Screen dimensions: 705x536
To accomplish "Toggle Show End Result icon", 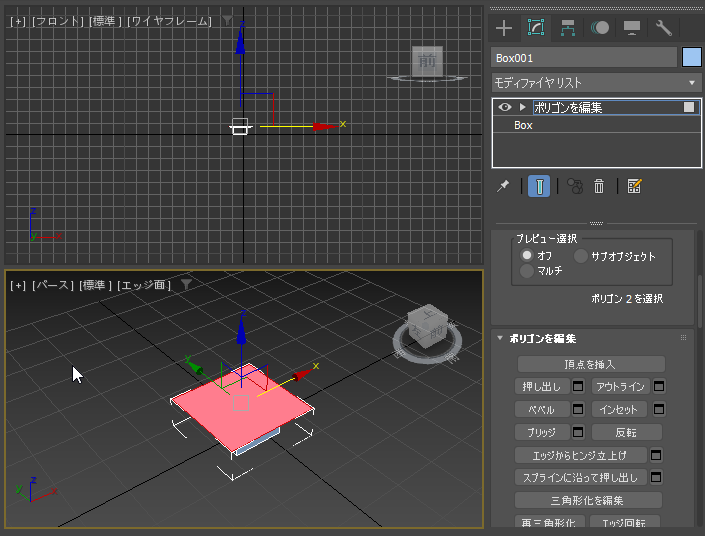I will click(539, 186).
